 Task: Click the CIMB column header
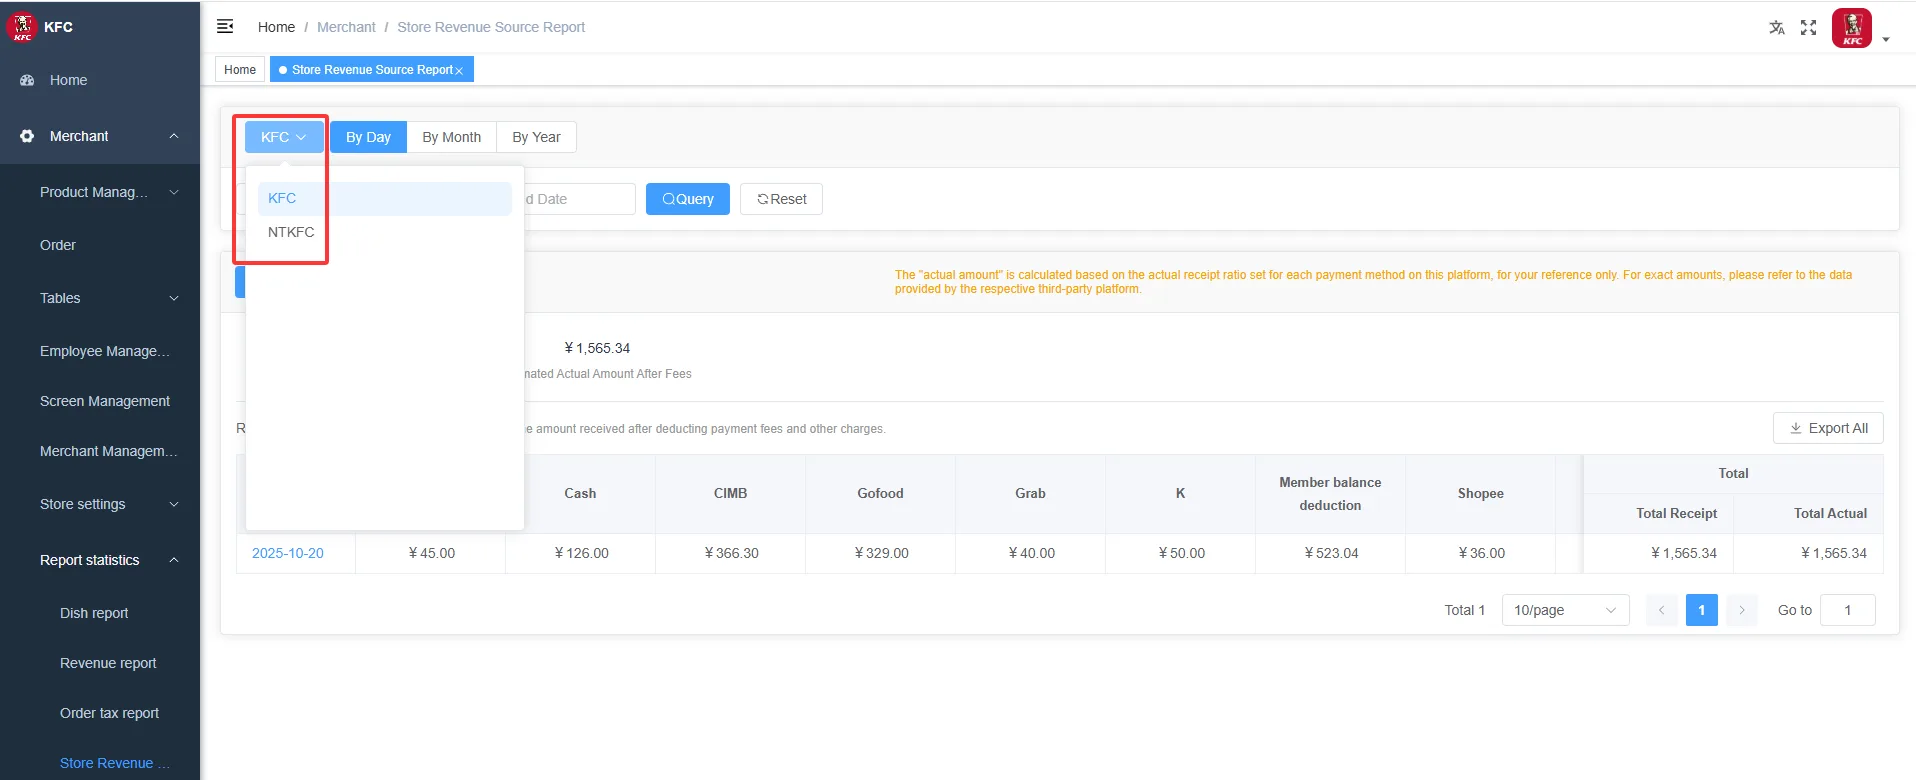pyautogui.click(x=730, y=493)
